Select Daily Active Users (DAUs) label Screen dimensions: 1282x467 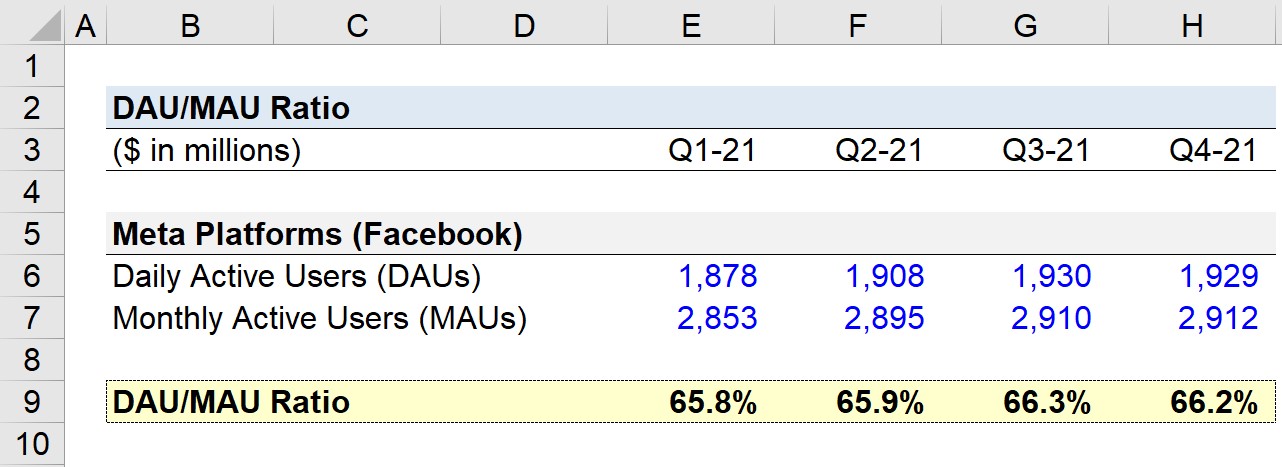click(296, 276)
